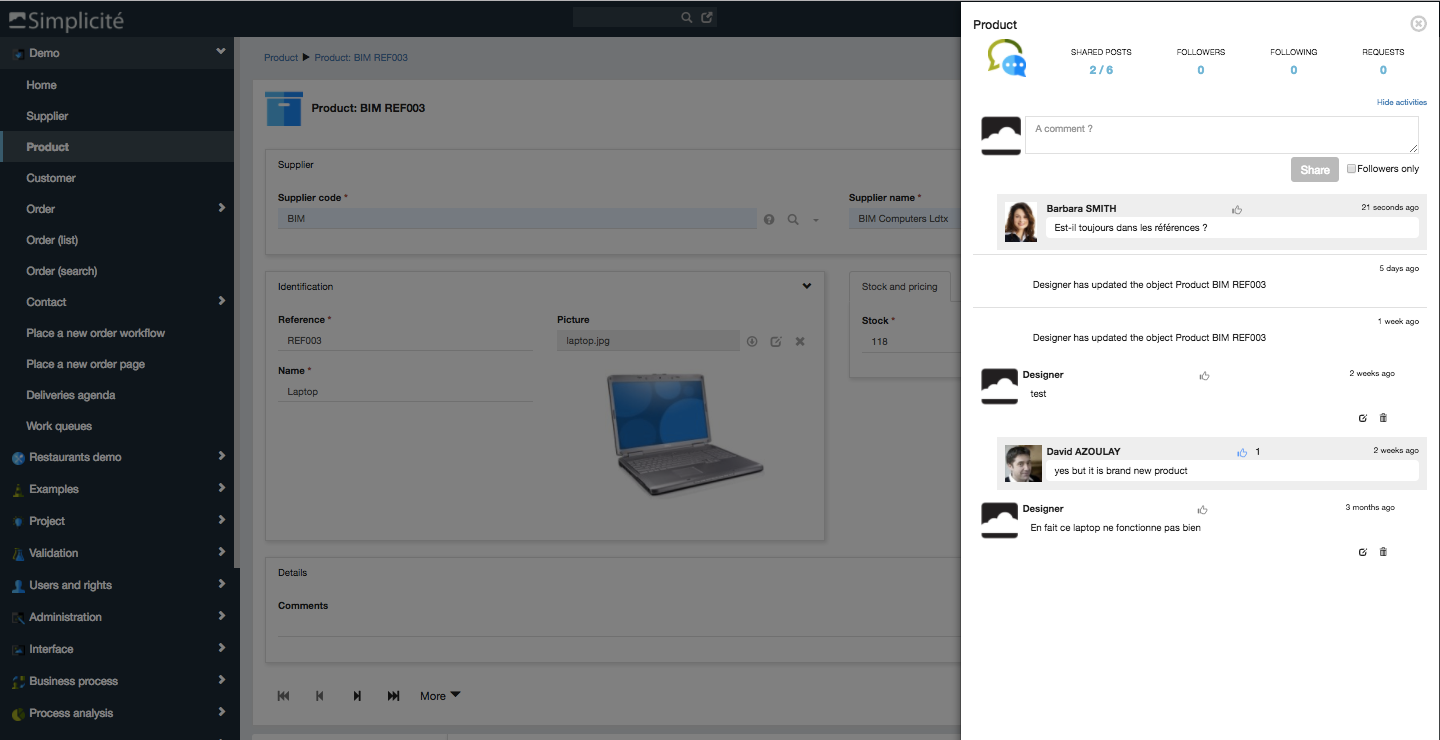The height and width of the screenshot is (740, 1440).
Task: Like Barbara SMITH's comment
Action: coord(1237,210)
